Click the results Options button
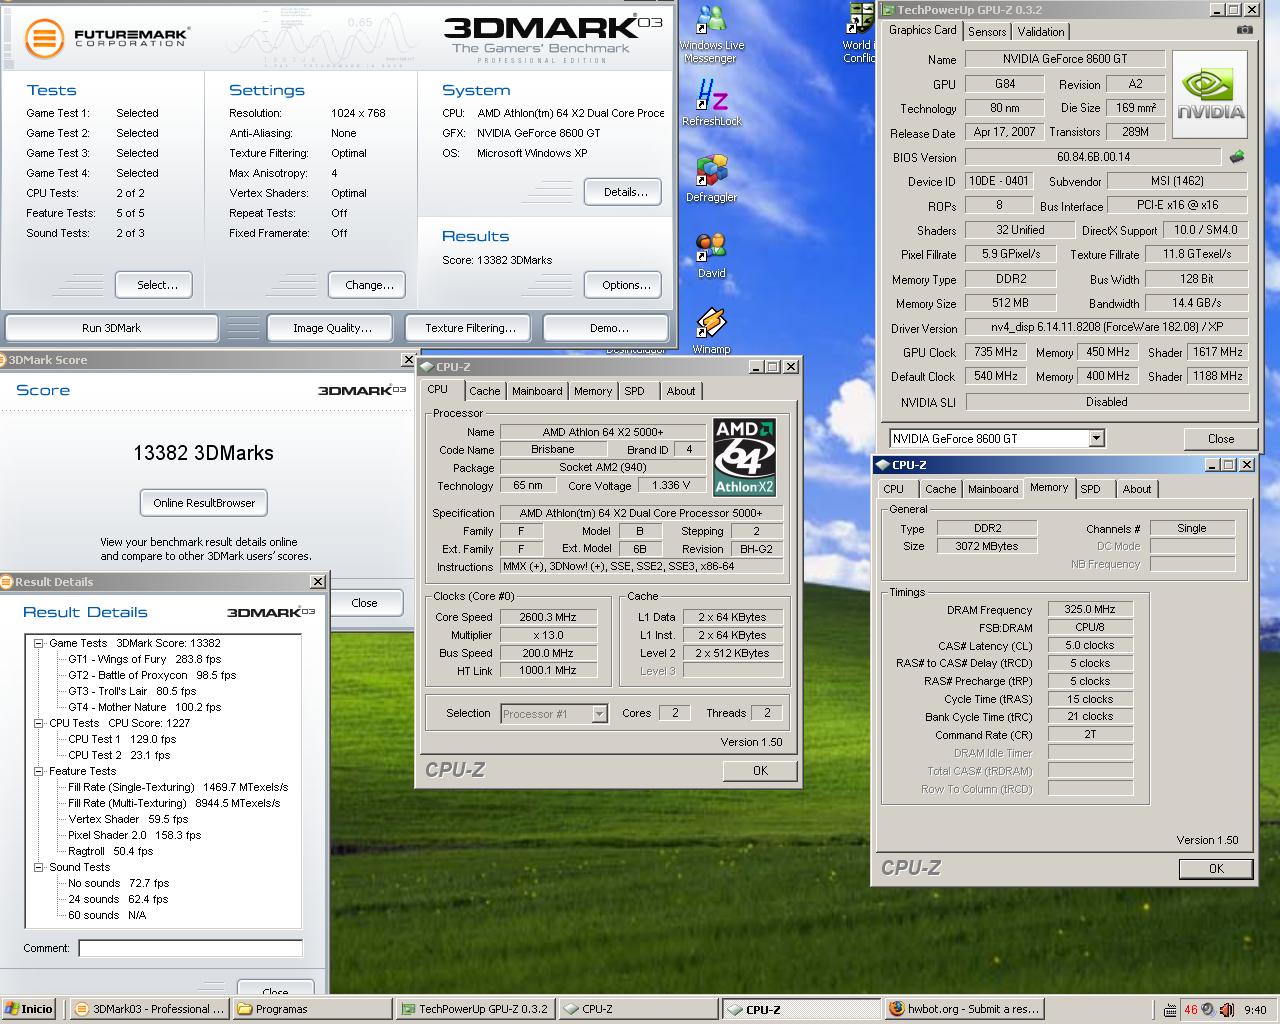The image size is (1280, 1024). click(x=625, y=285)
